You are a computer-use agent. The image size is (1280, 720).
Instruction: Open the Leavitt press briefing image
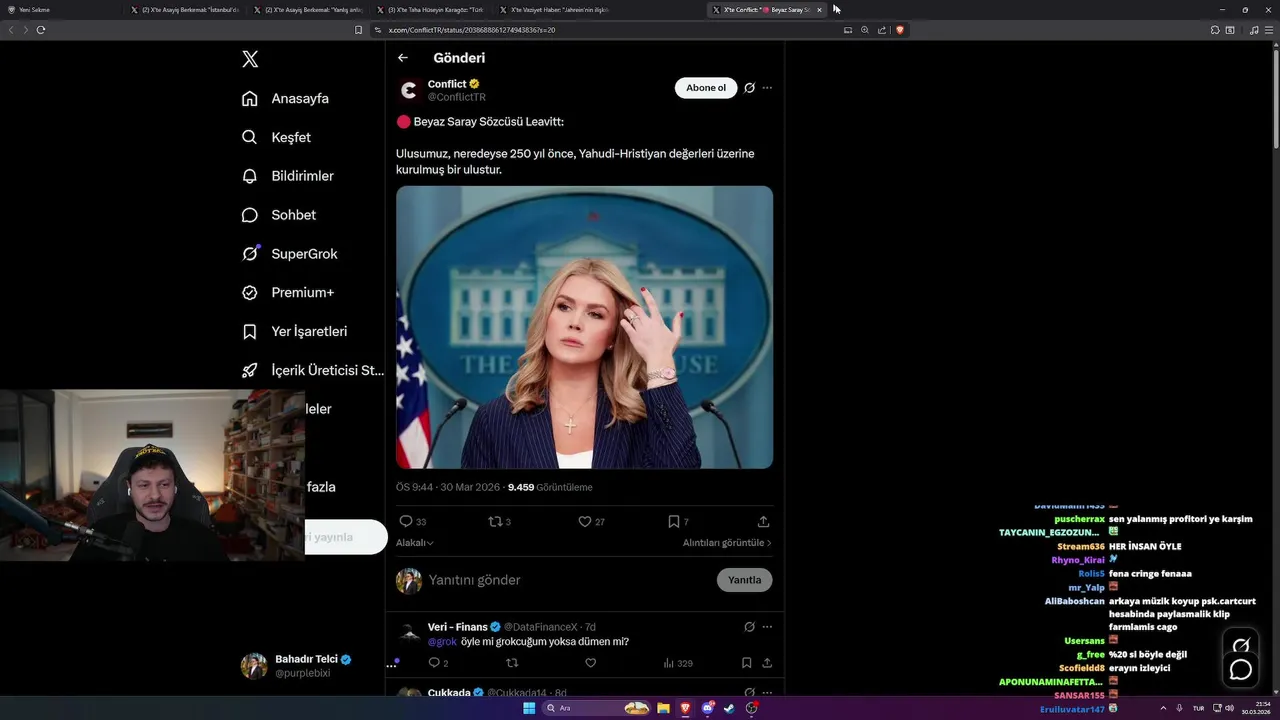click(x=584, y=327)
